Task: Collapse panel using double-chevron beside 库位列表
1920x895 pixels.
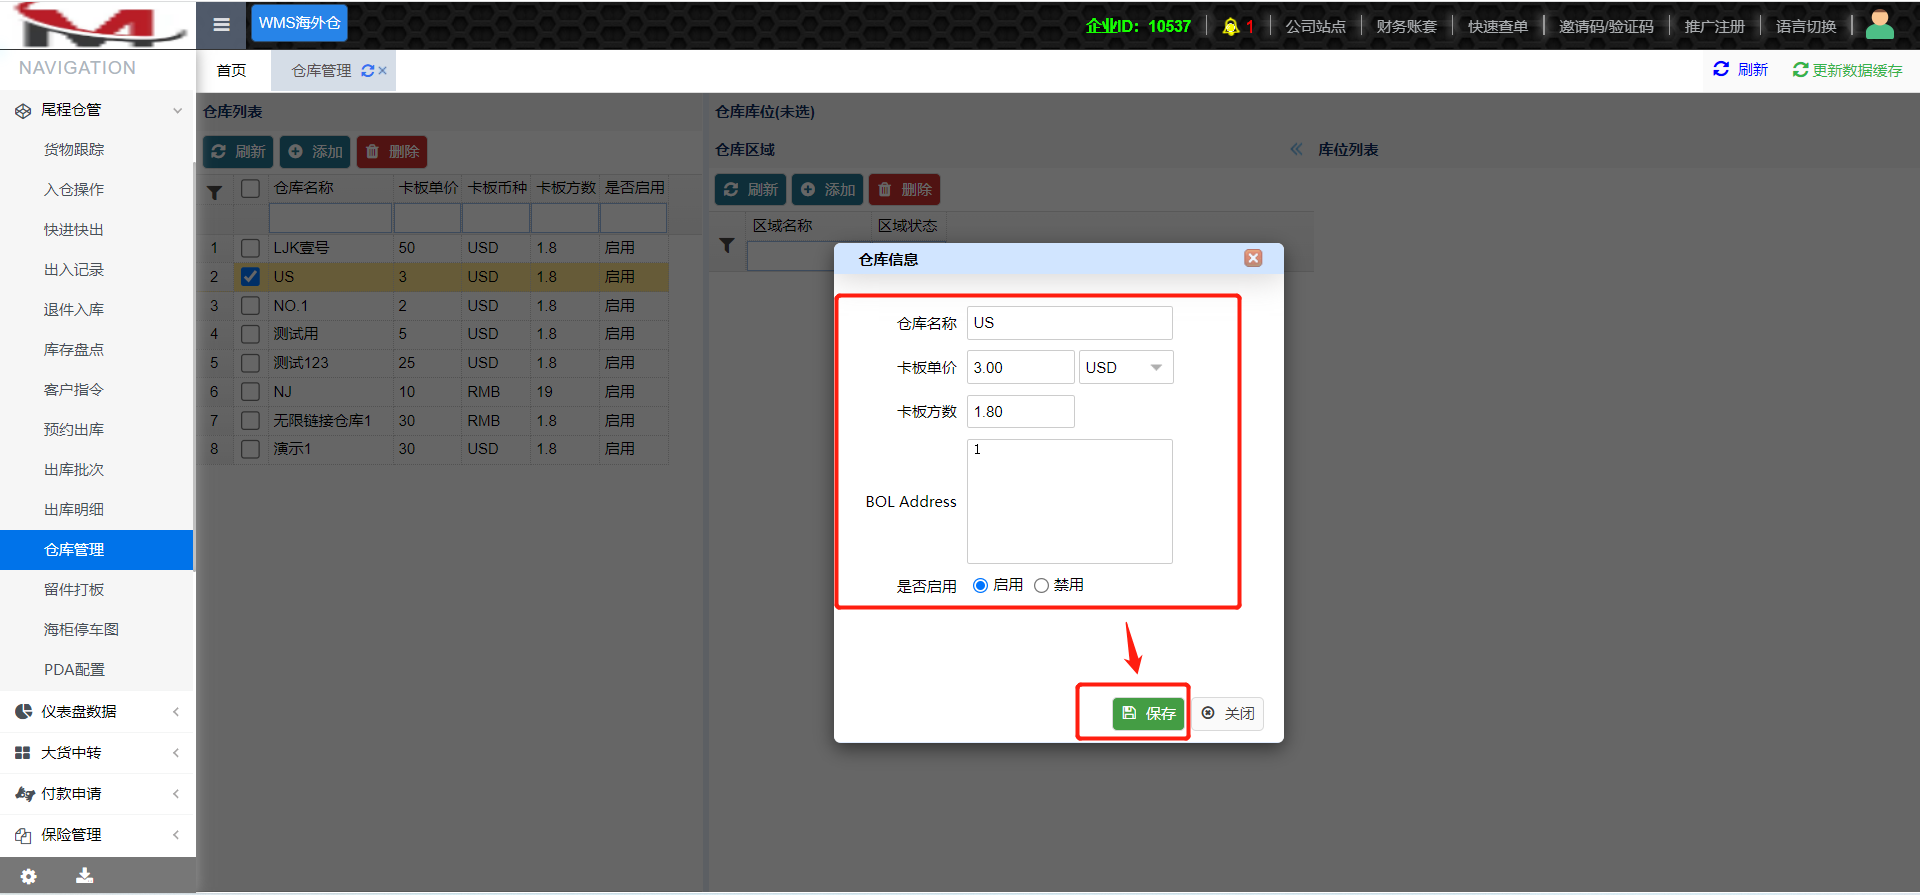Action: [1296, 150]
